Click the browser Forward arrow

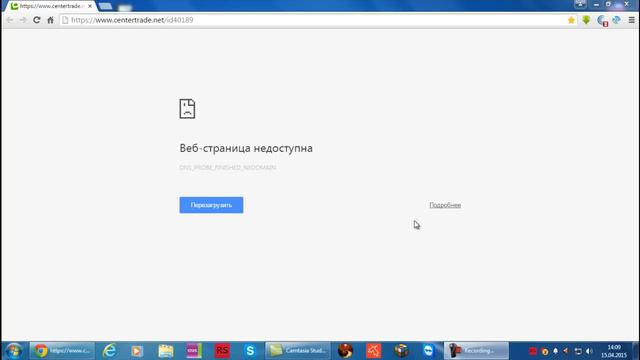pyautogui.click(x=23, y=20)
